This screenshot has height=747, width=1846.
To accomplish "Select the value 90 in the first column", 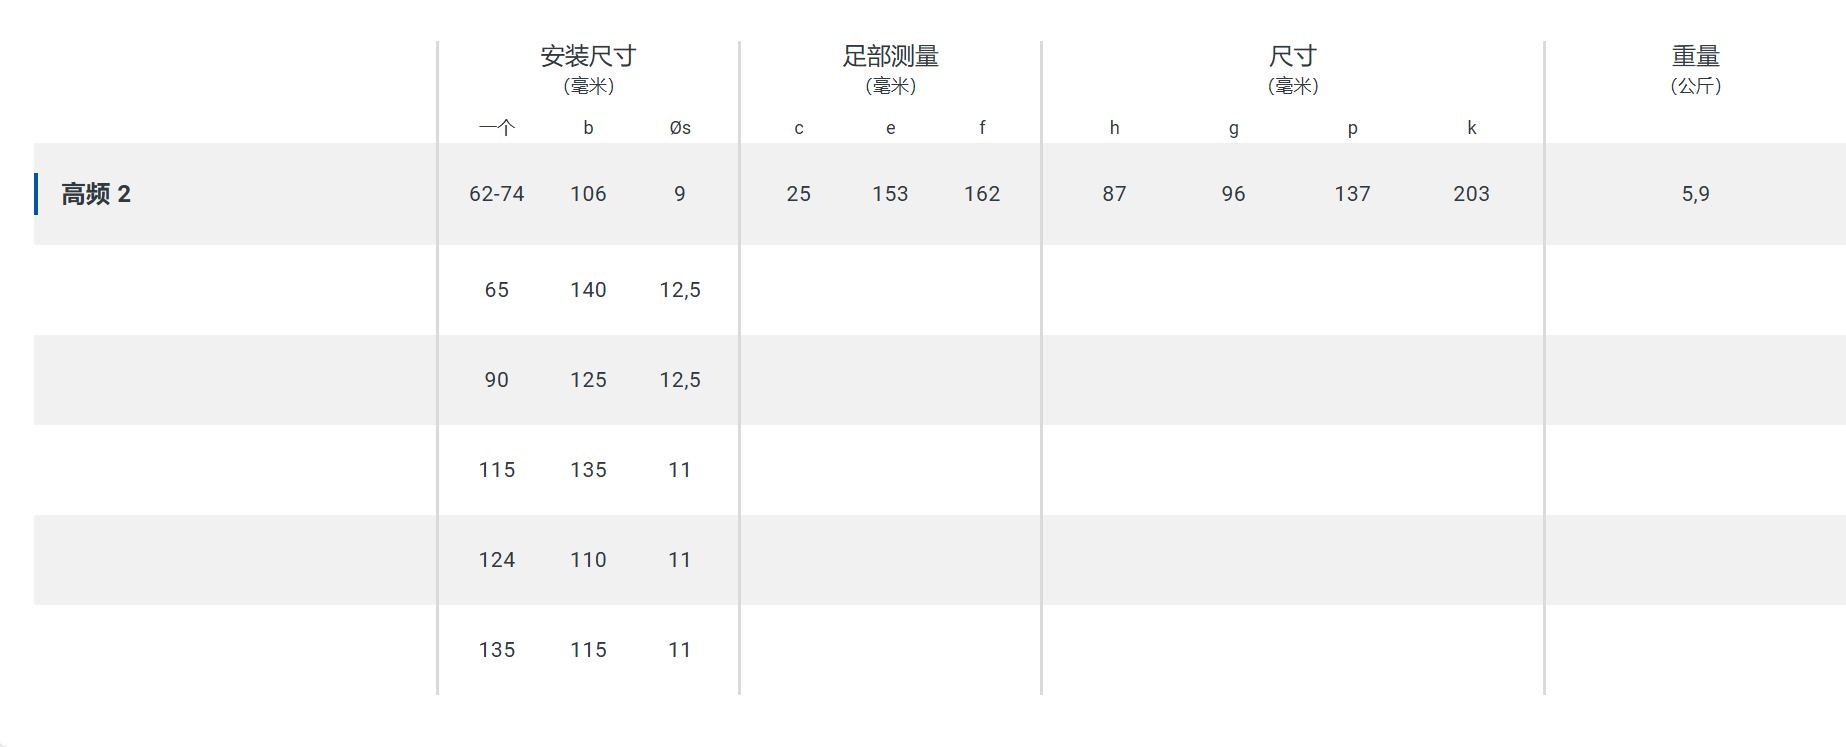I will pyautogui.click(x=496, y=380).
